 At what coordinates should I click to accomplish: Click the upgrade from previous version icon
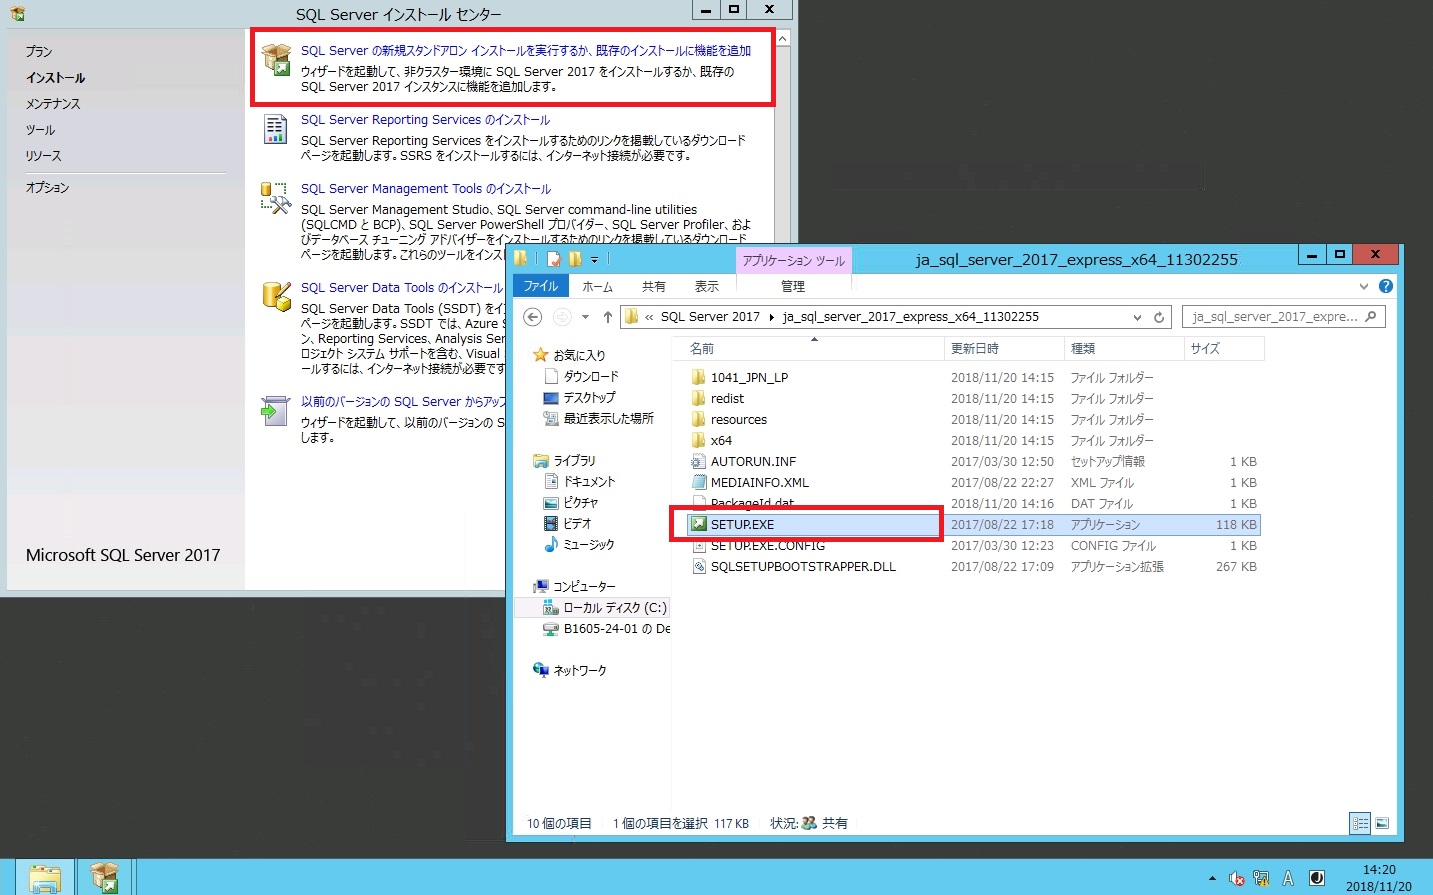click(x=275, y=410)
